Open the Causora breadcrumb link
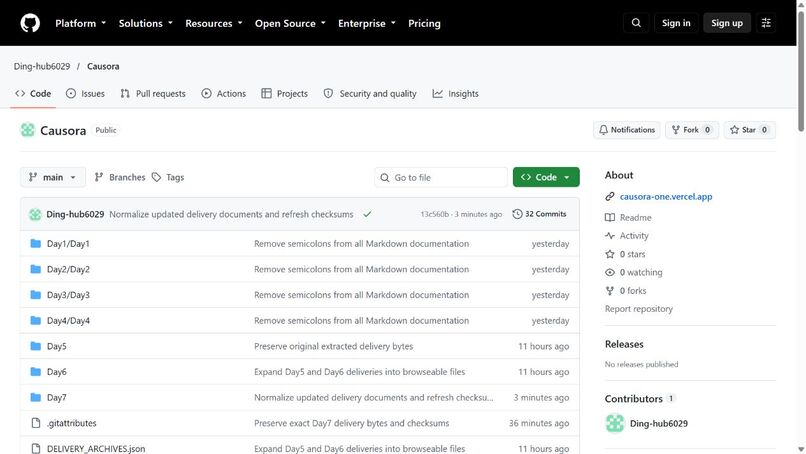 click(103, 66)
